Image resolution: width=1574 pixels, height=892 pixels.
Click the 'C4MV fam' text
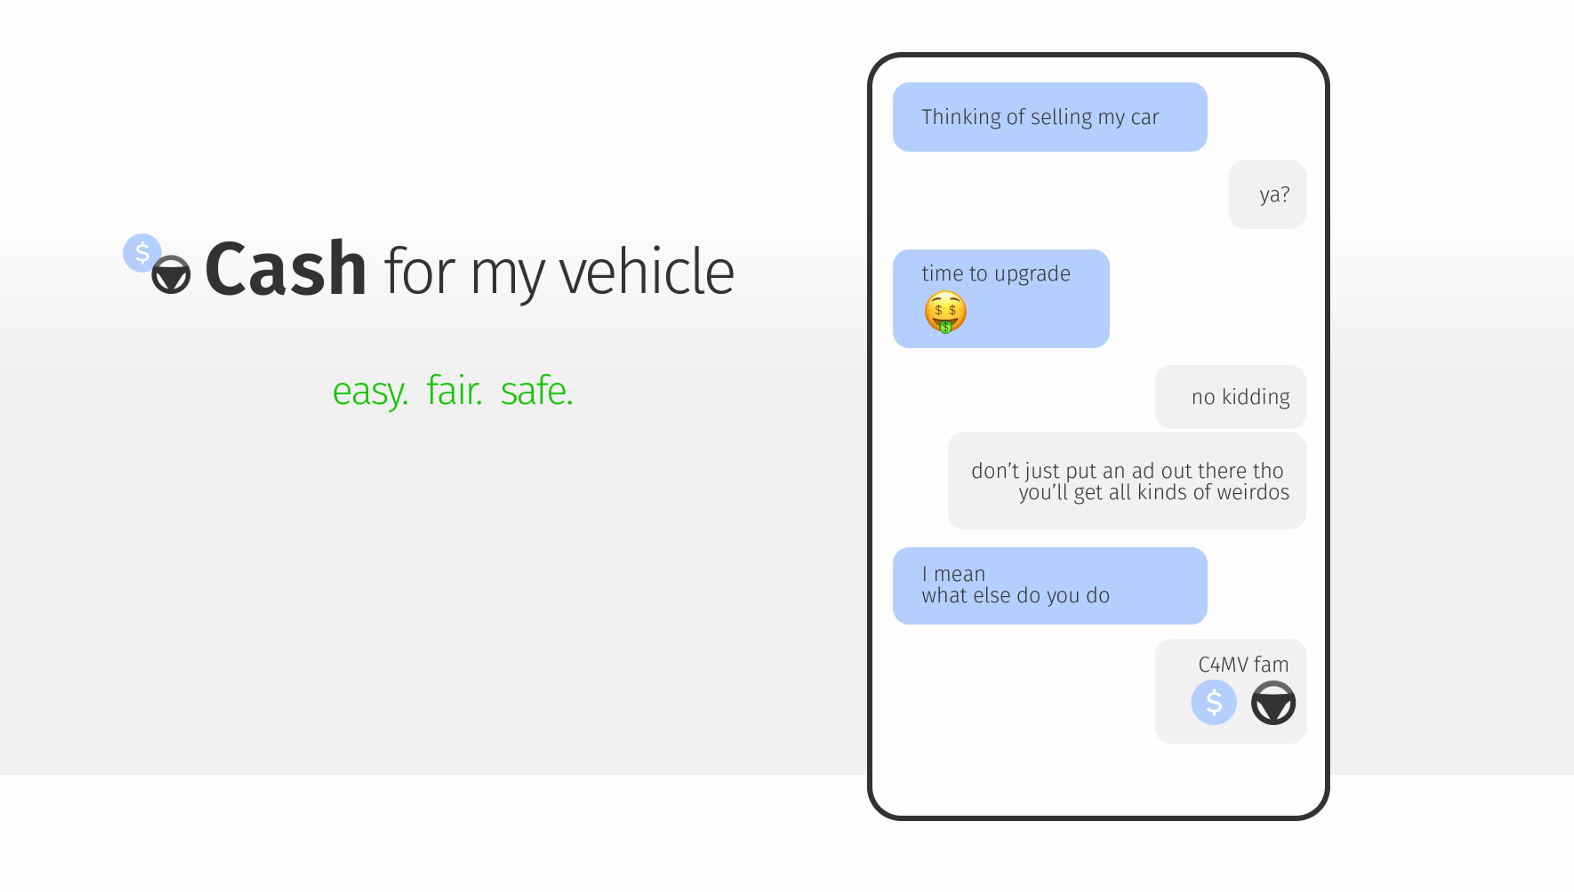[1243, 665]
